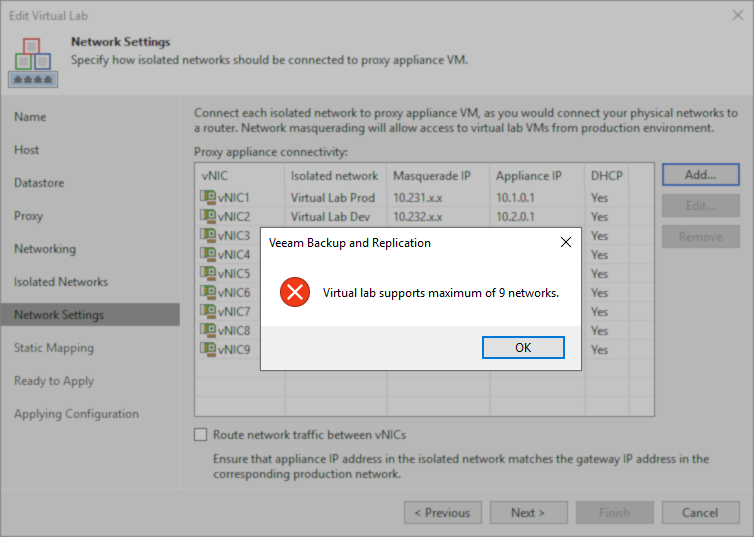Click the Add... button

pos(701,175)
